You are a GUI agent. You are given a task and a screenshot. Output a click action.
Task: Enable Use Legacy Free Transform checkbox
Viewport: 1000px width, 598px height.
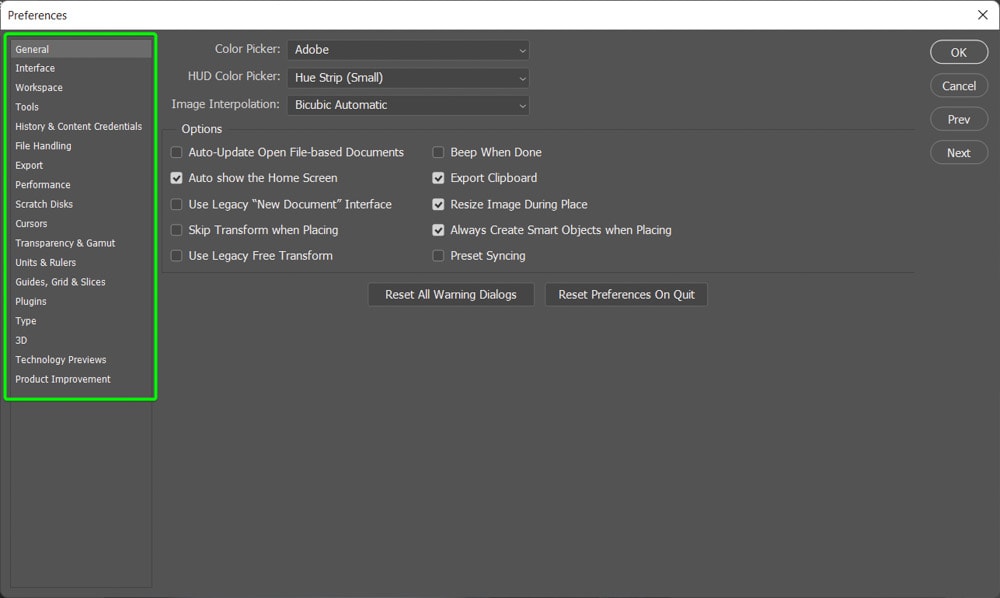(x=177, y=256)
